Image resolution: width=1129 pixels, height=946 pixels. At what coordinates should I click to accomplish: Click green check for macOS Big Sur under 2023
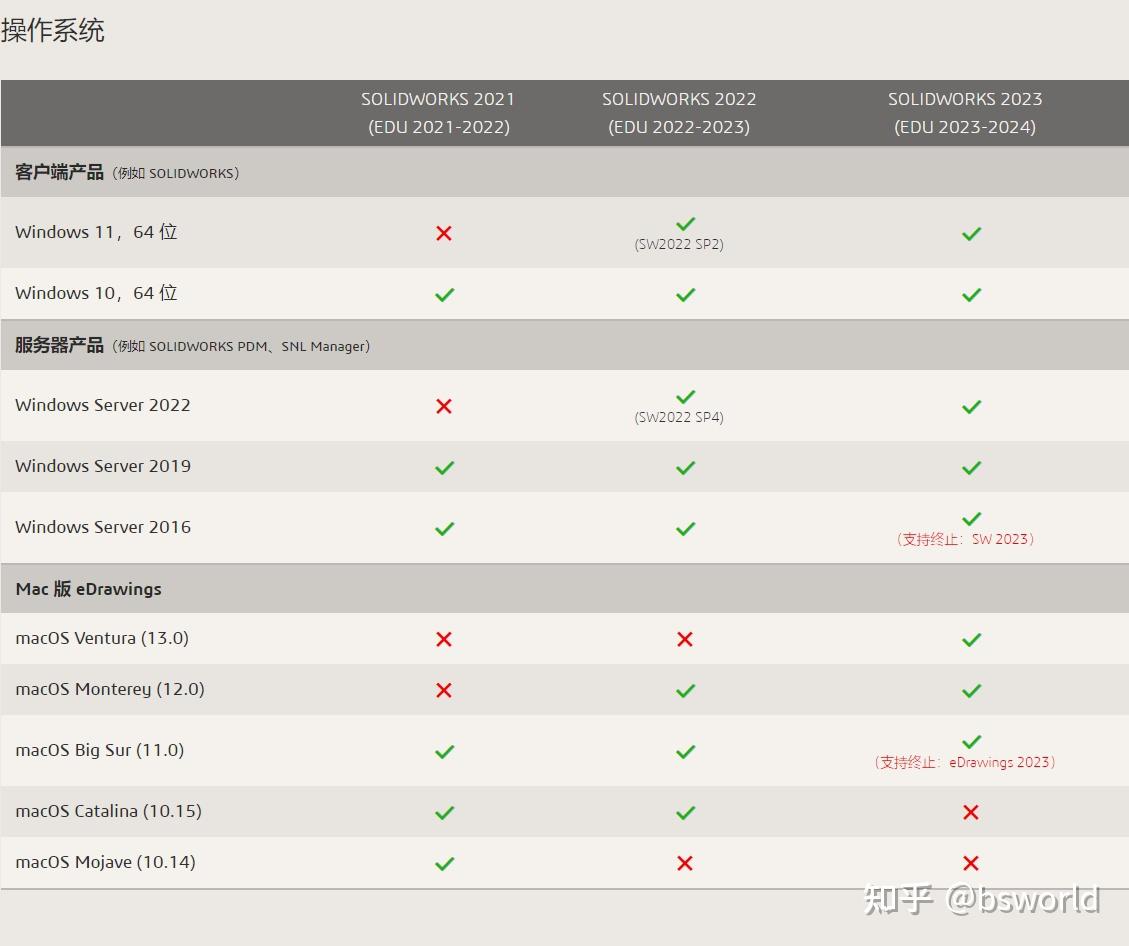[x=971, y=742]
